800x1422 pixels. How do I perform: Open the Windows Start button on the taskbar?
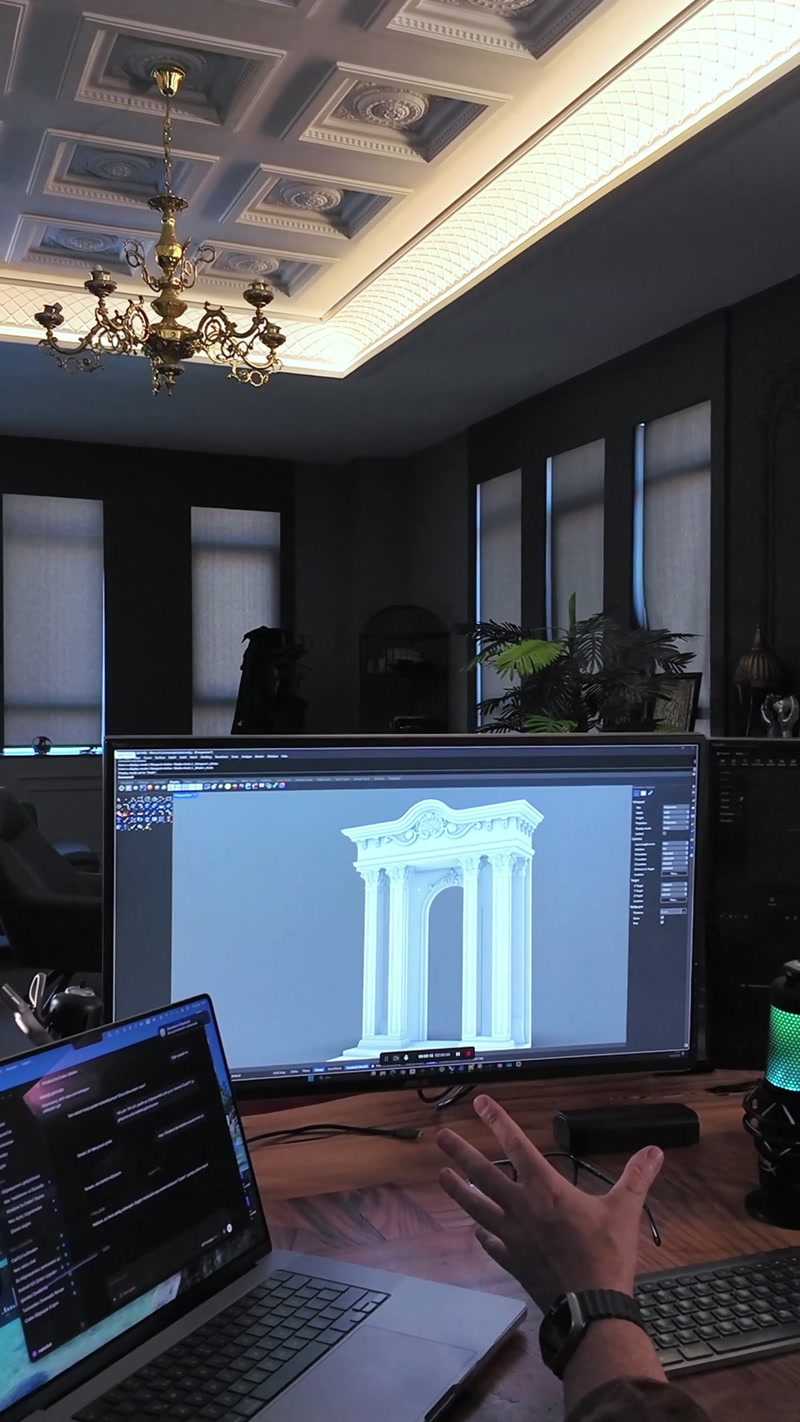click(x=311, y=1078)
